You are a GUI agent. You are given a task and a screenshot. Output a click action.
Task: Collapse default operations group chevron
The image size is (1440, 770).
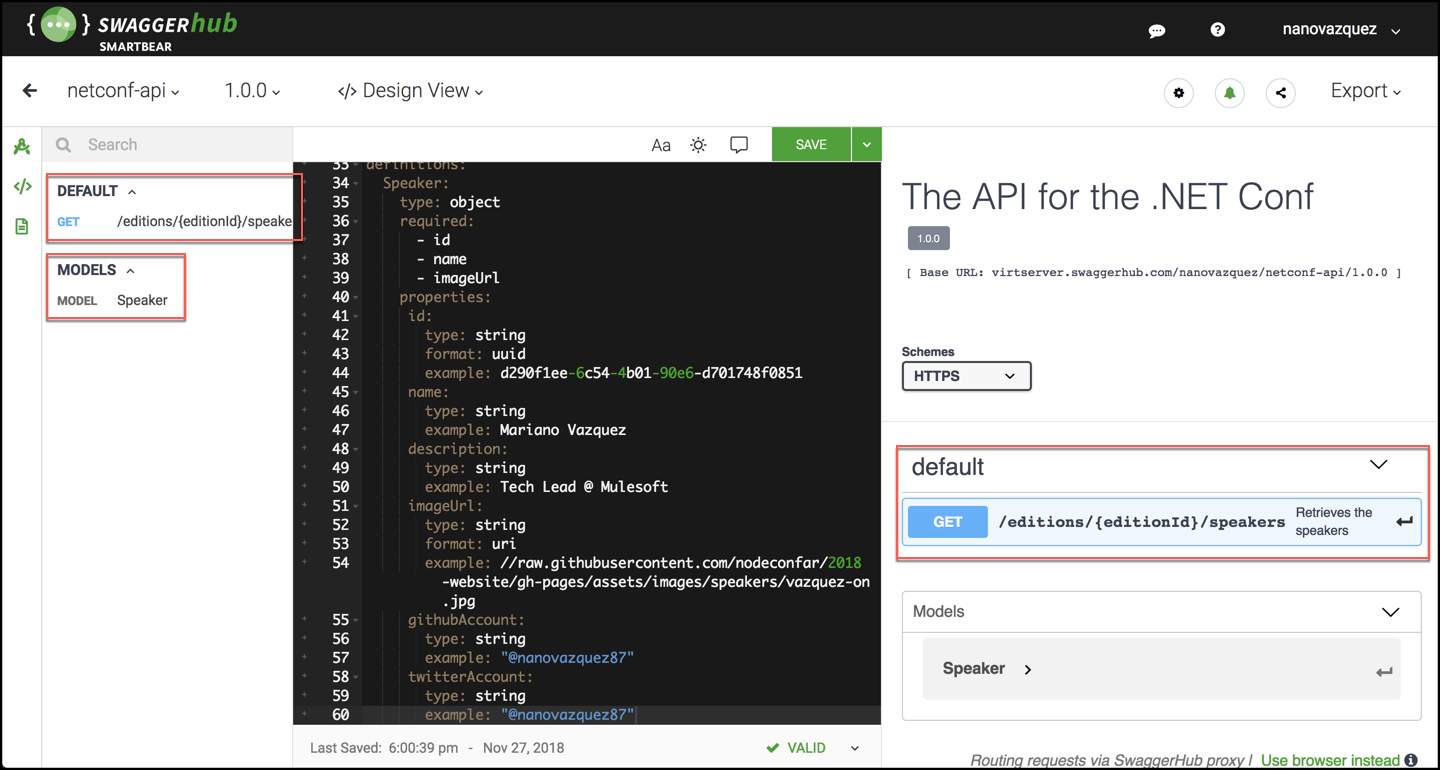(1379, 465)
